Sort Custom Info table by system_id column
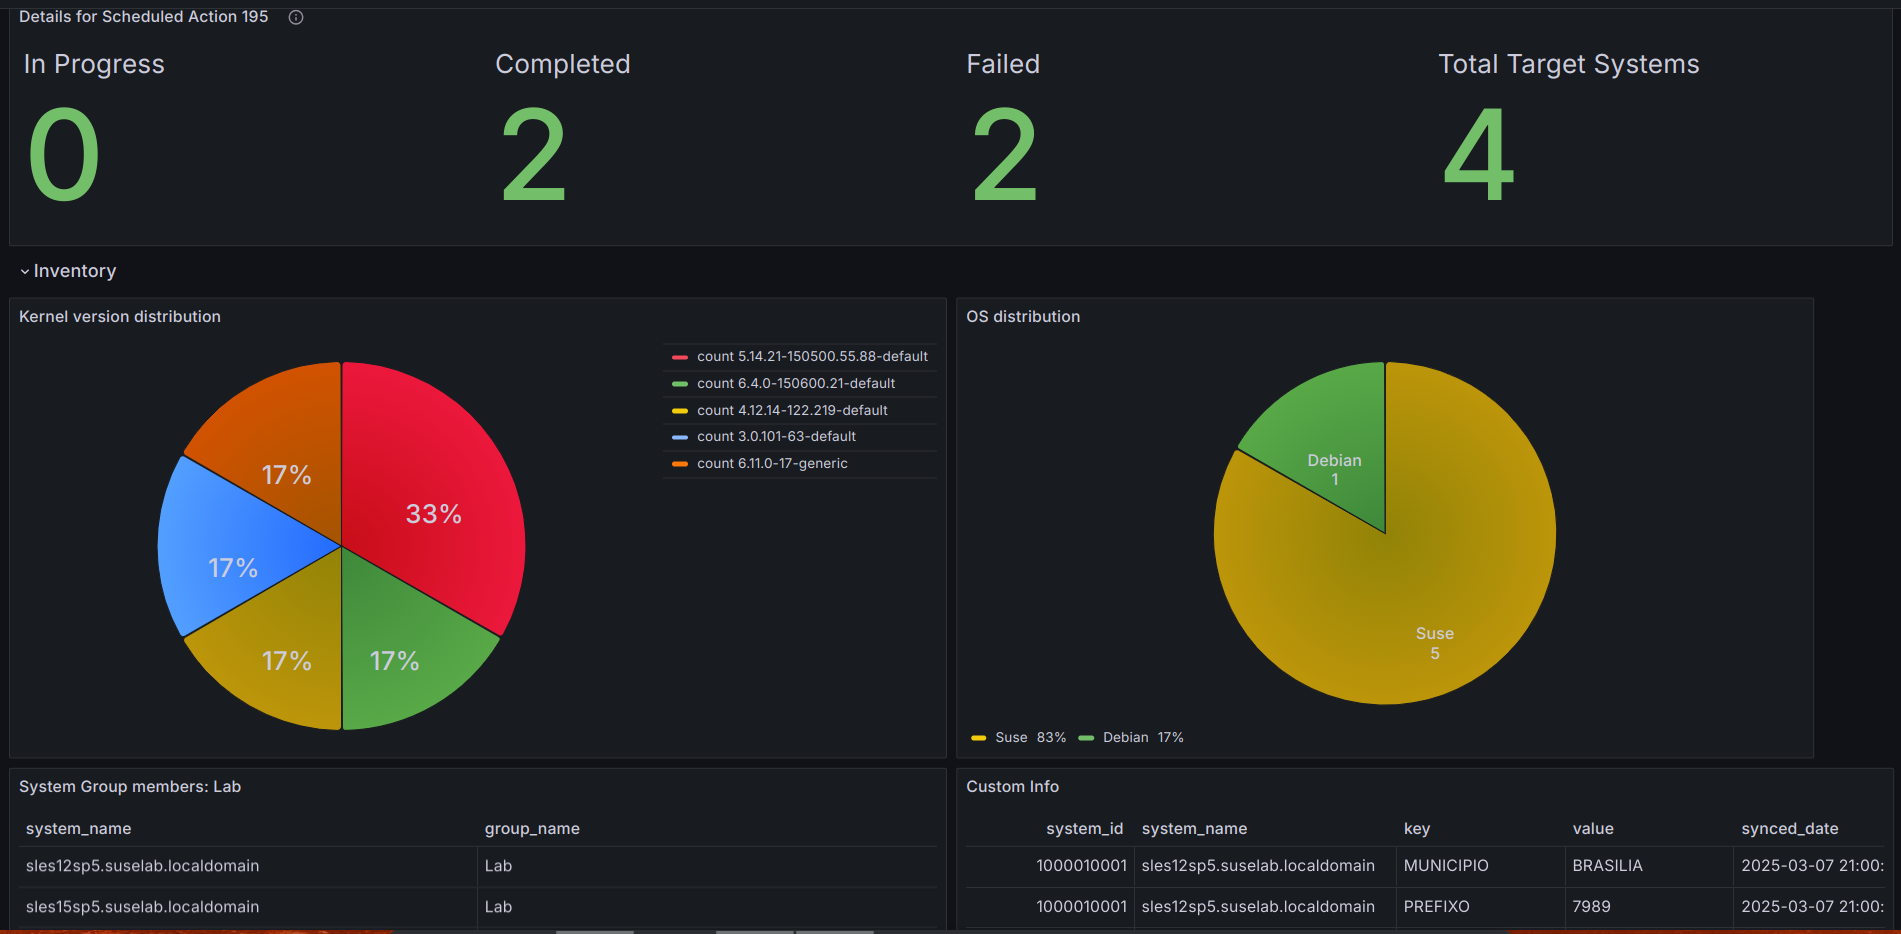1901x934 pixels. 1085,829
